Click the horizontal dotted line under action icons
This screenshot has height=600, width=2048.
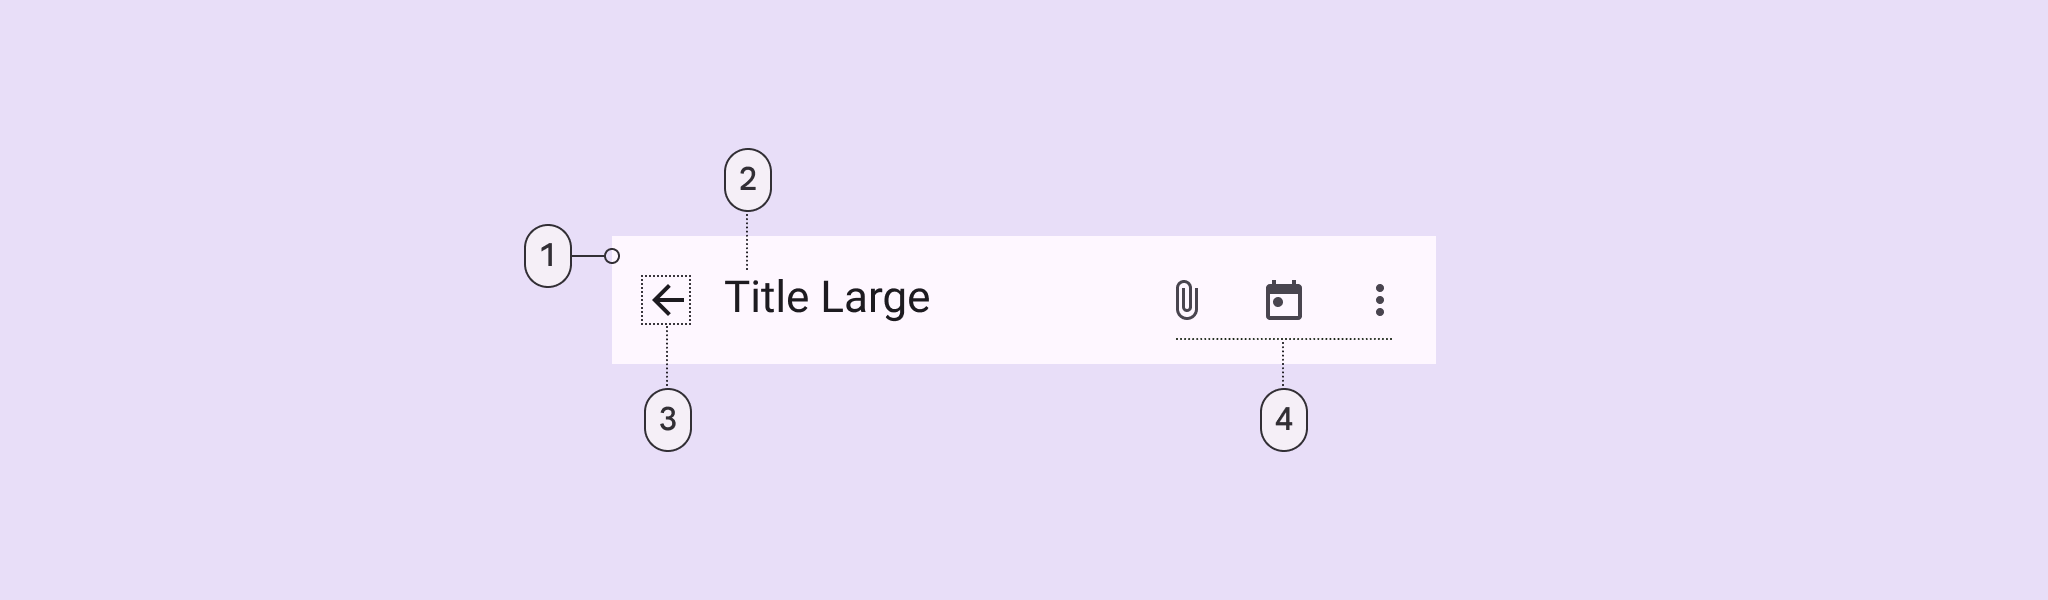pyautogui.click(x=1230, y=339)
